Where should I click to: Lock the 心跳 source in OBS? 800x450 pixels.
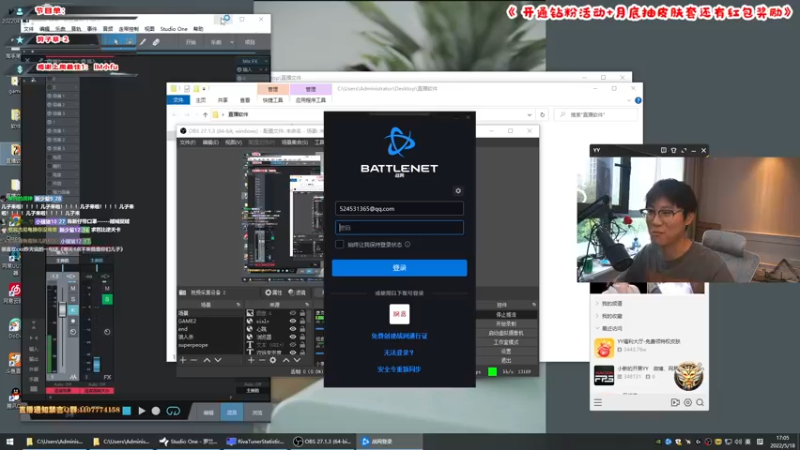click(x=302, y=329)
